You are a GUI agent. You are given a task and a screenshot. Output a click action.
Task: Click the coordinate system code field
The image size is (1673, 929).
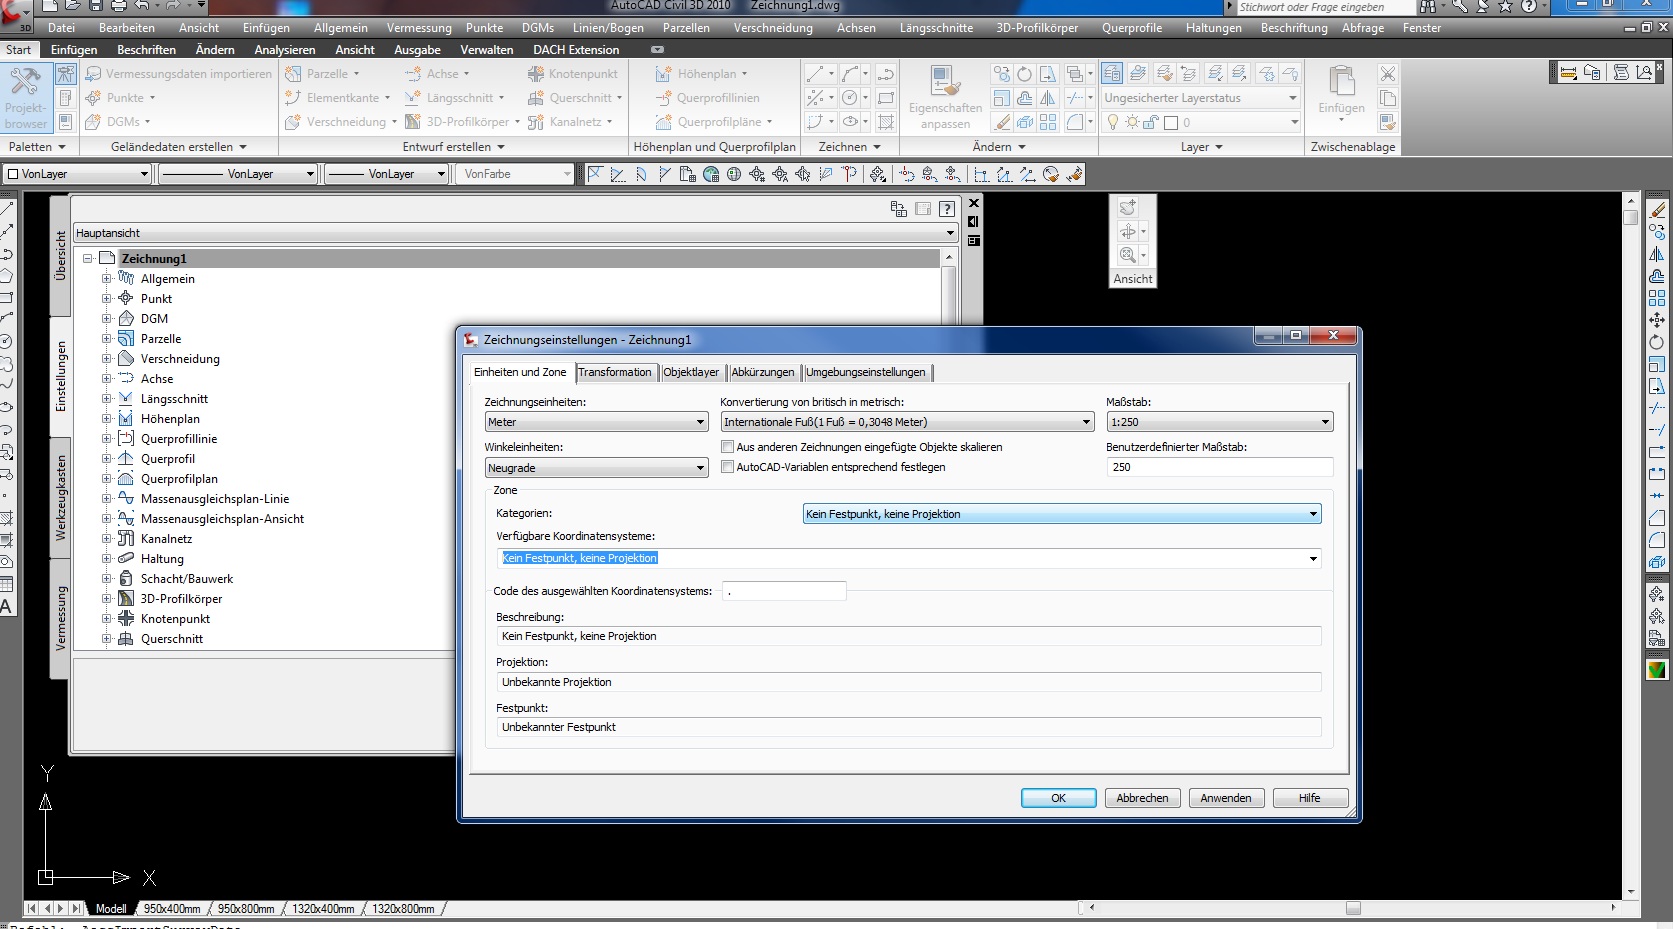[x=784, y=591]
